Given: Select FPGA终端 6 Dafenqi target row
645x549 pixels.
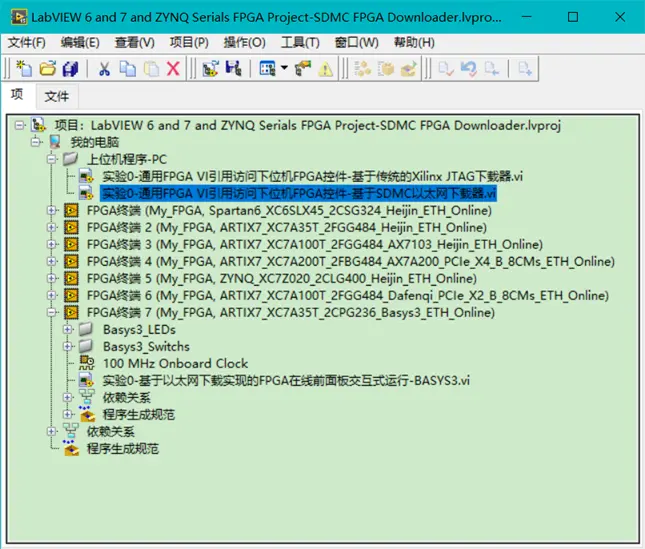Looking at the screenshot, I should (x=348, y=296).
